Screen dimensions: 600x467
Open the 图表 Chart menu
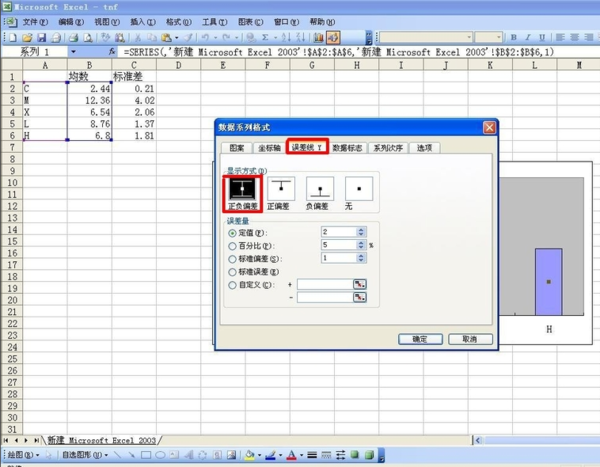pyautogui.click(x=251, y=22)
